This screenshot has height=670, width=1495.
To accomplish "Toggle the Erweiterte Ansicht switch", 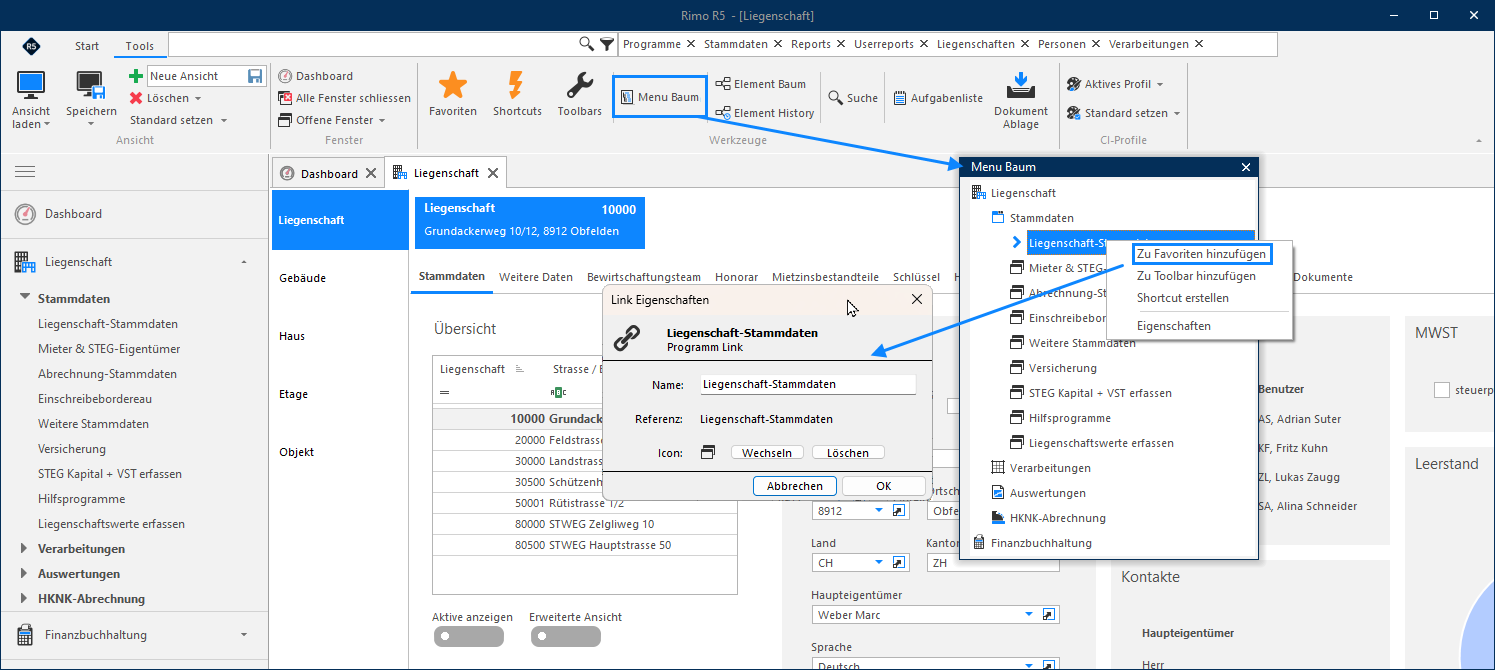I will (565, 636).
